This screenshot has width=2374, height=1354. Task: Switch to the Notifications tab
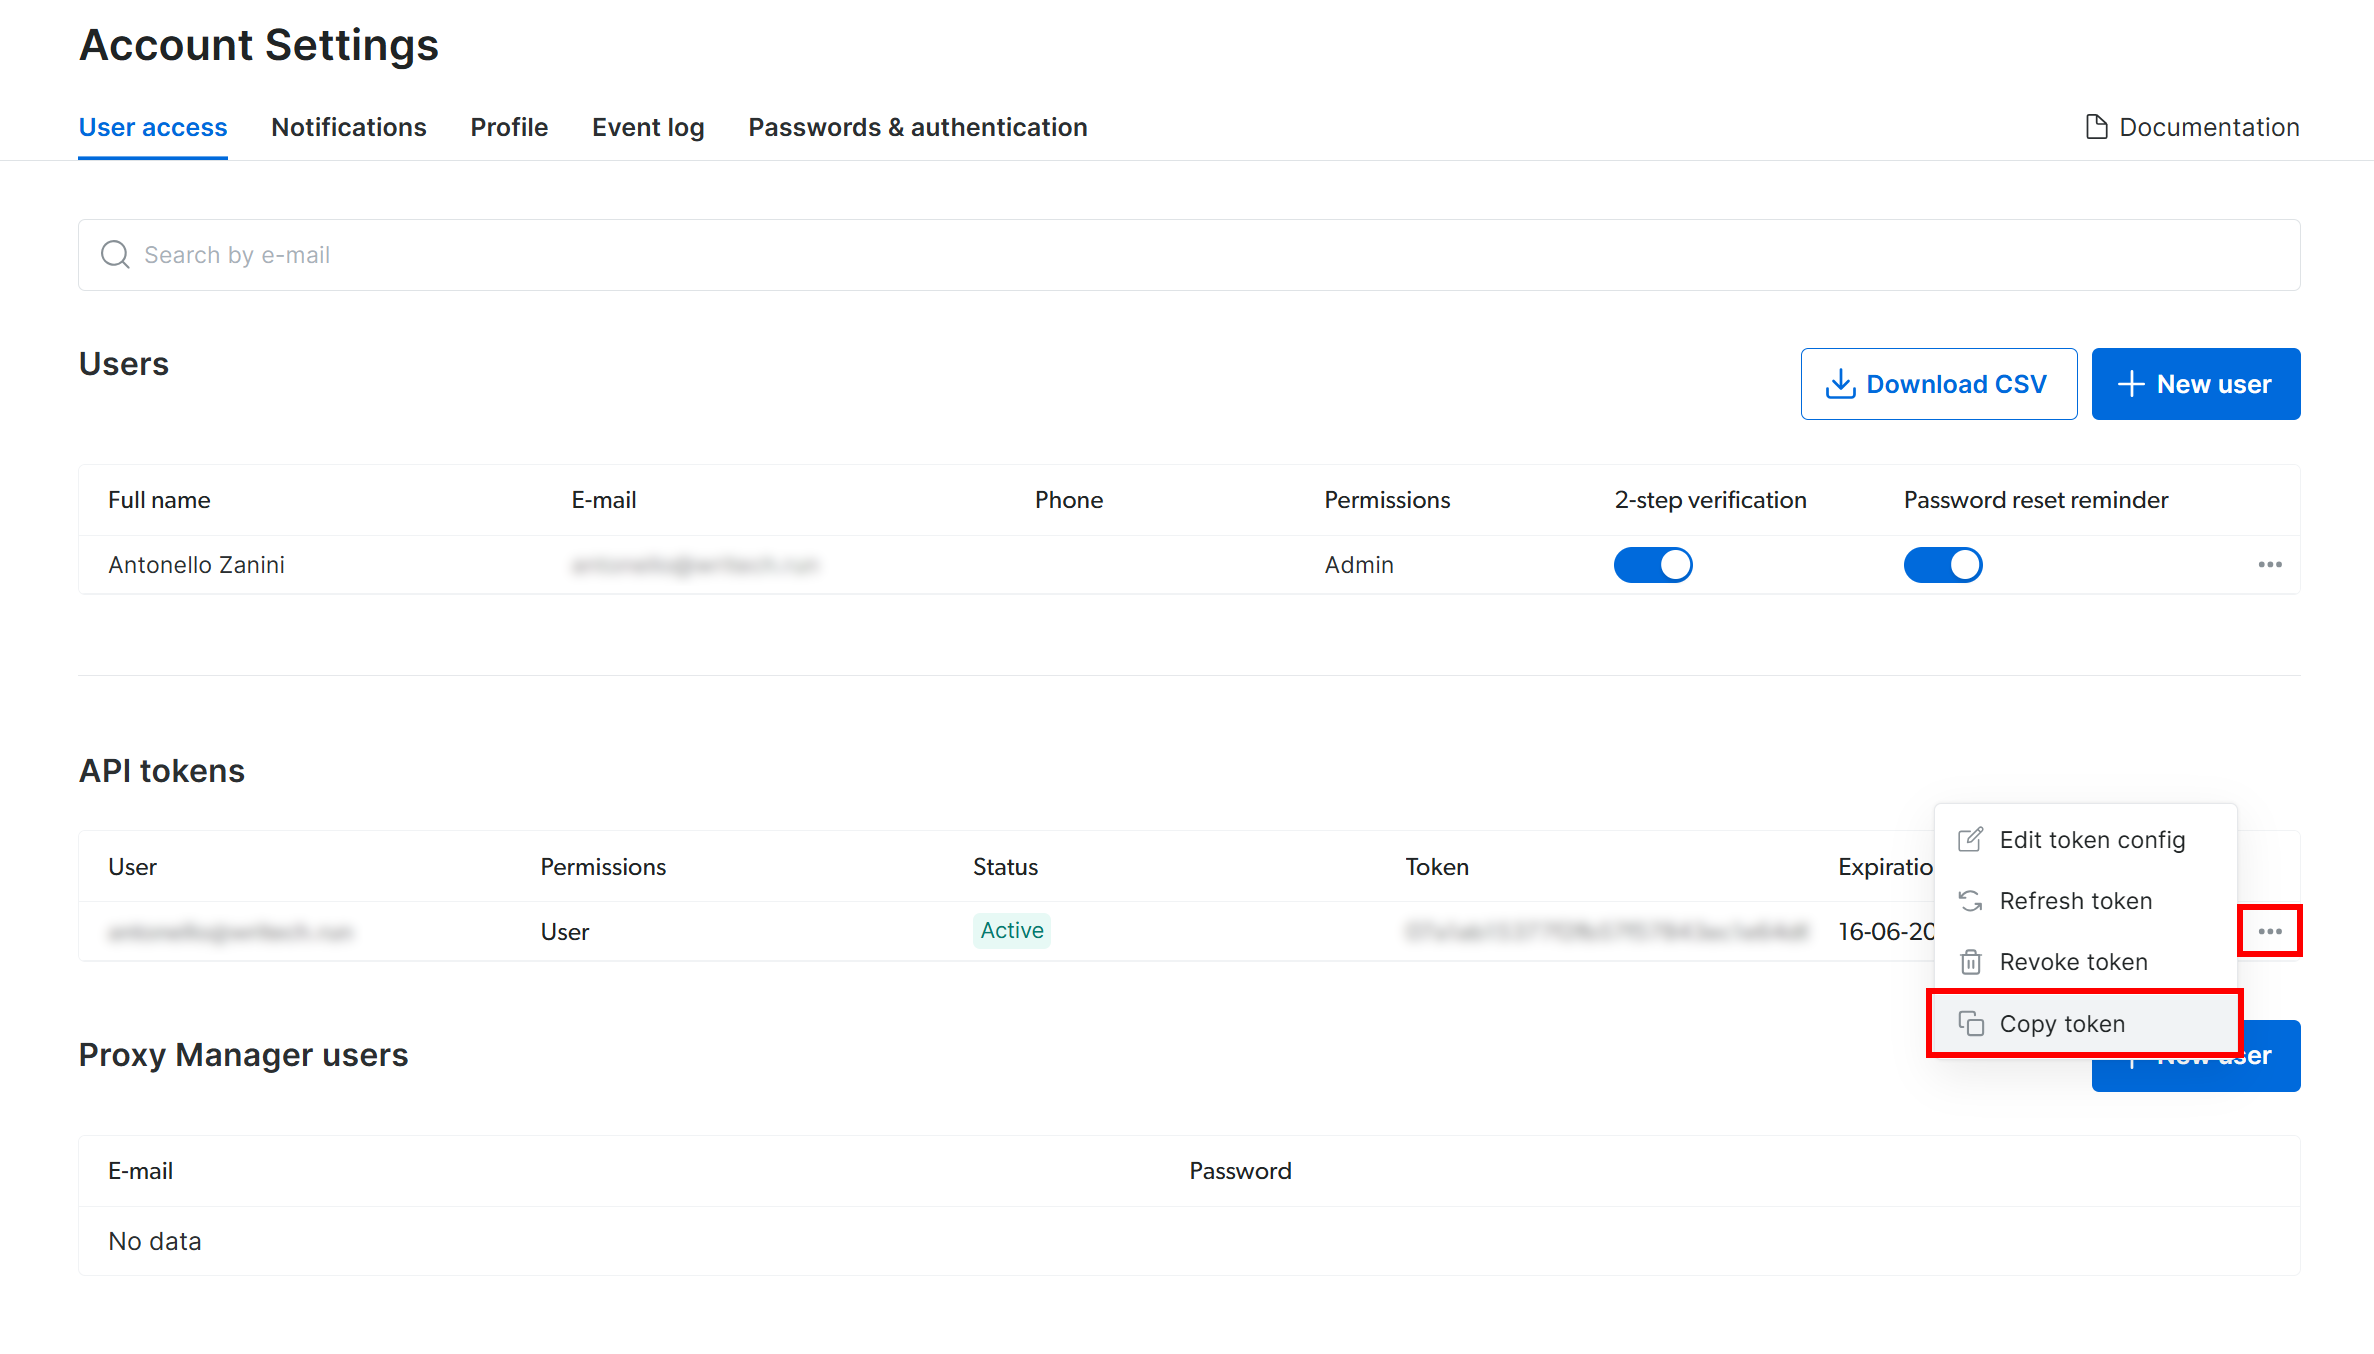[348, 127]
